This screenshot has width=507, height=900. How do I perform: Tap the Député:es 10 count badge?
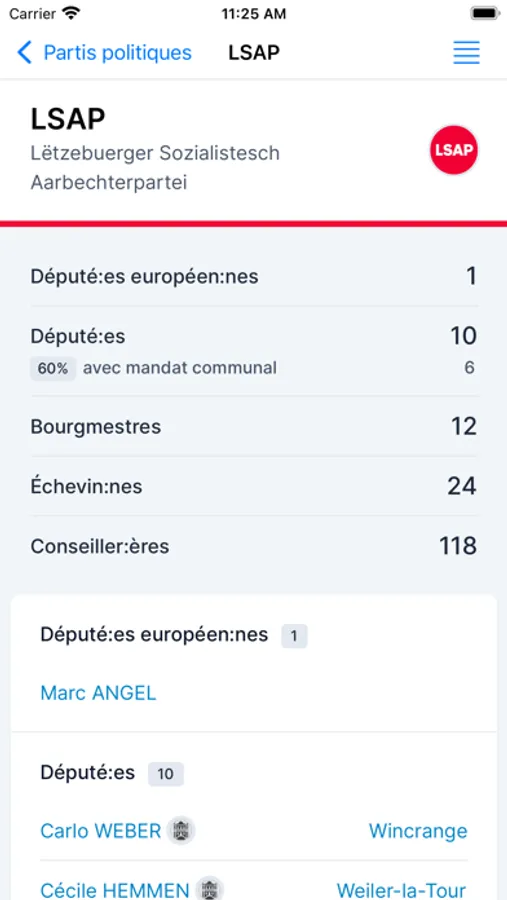[x=166, y=774]
